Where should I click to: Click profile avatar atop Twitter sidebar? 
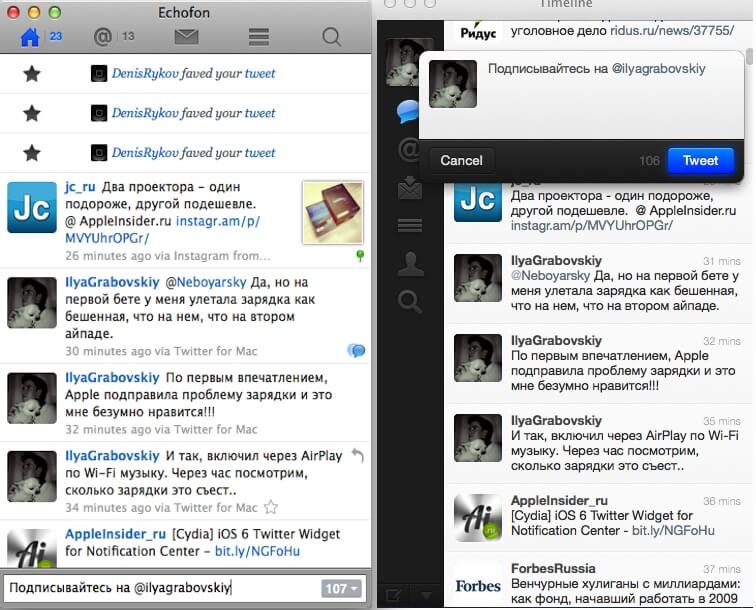coord(404,62)
